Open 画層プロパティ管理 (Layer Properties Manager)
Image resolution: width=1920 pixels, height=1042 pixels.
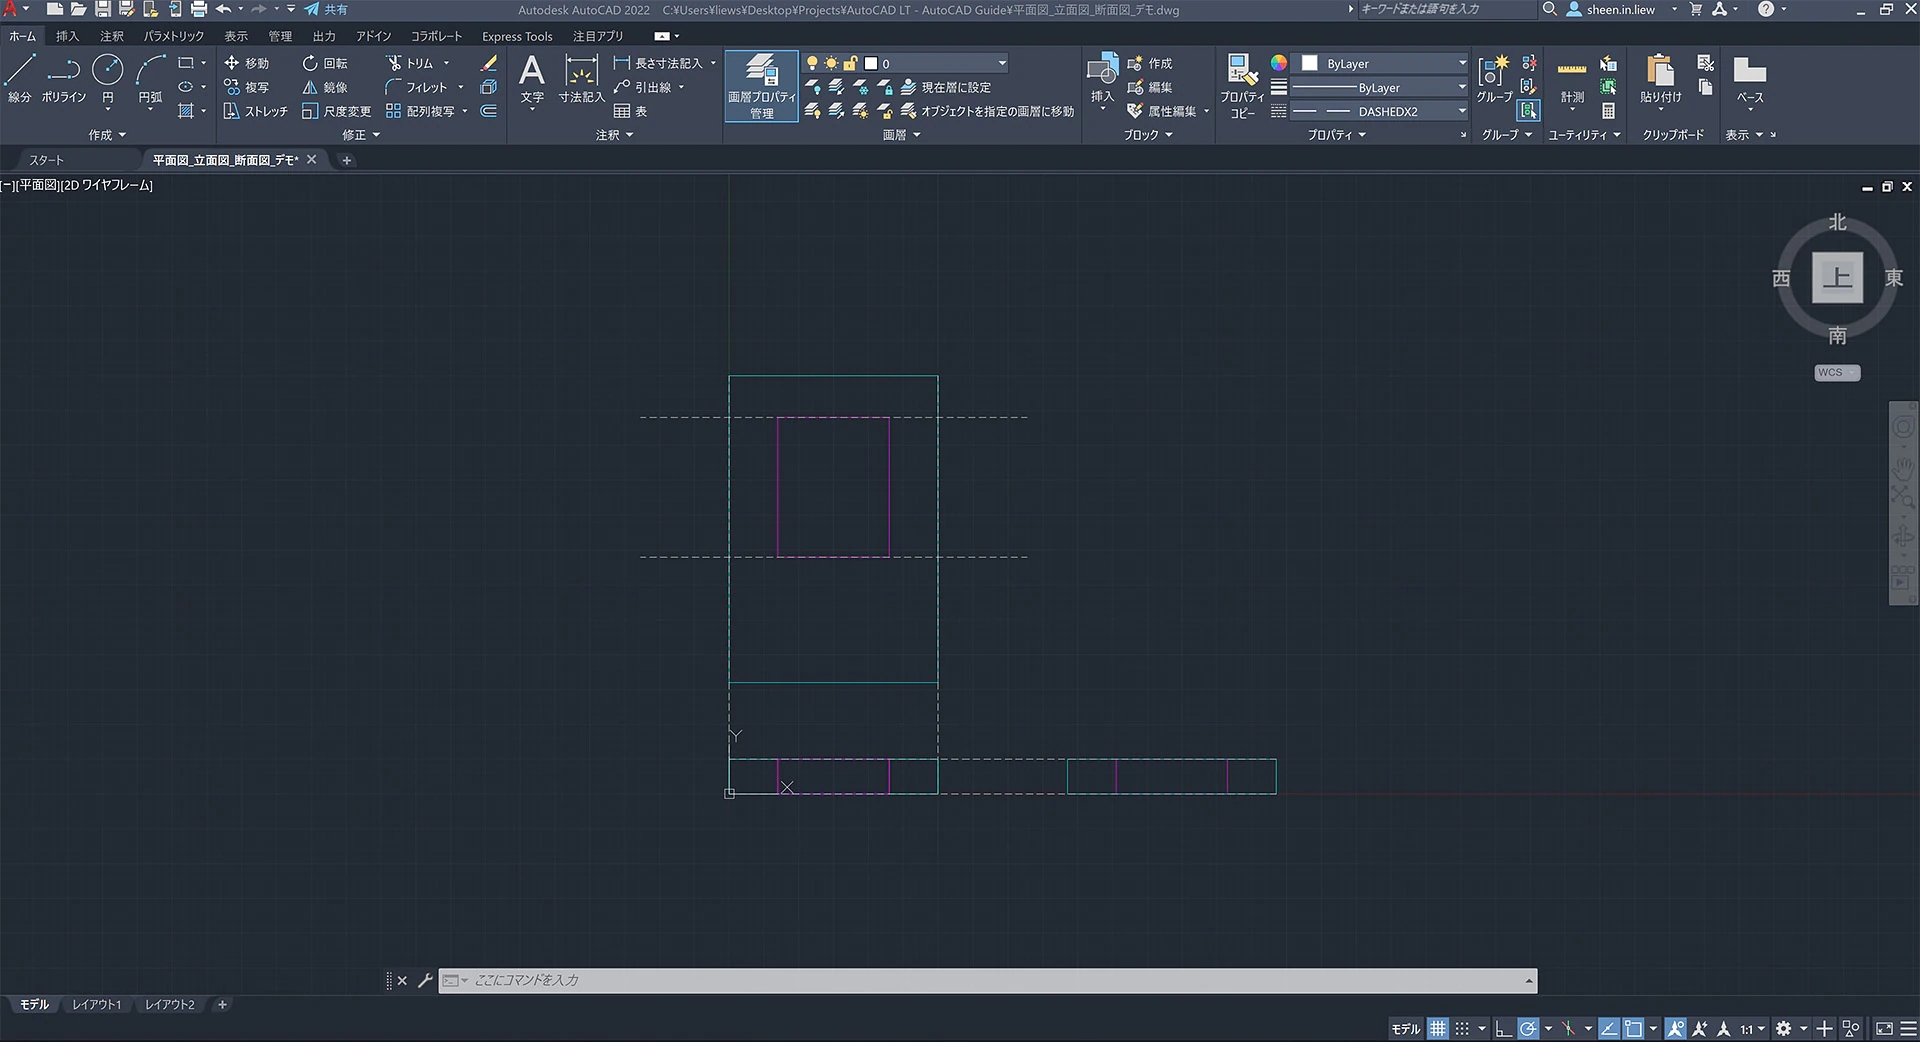(761, 86)
